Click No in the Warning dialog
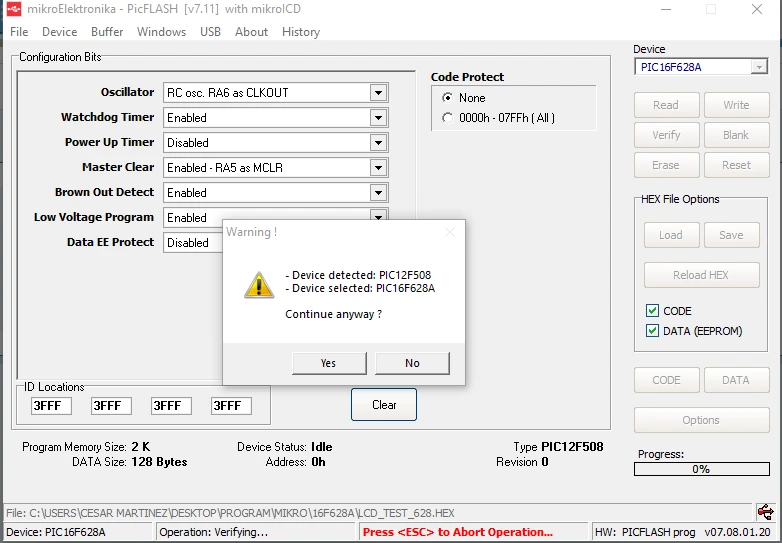Image resolution: width=782 pixels, height=543 pixels. (x=412, y=363)
